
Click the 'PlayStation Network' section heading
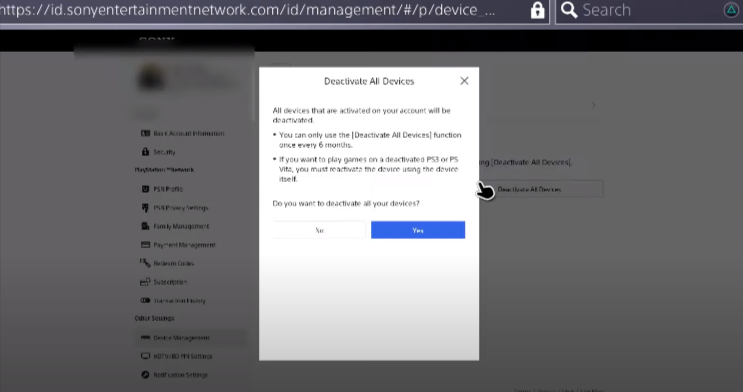[x=164, y=170]
